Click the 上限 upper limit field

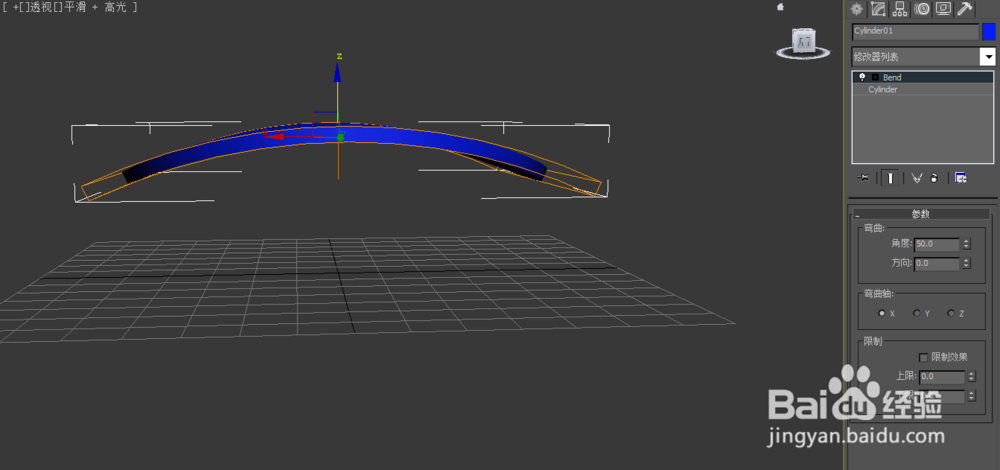point(942,377)
